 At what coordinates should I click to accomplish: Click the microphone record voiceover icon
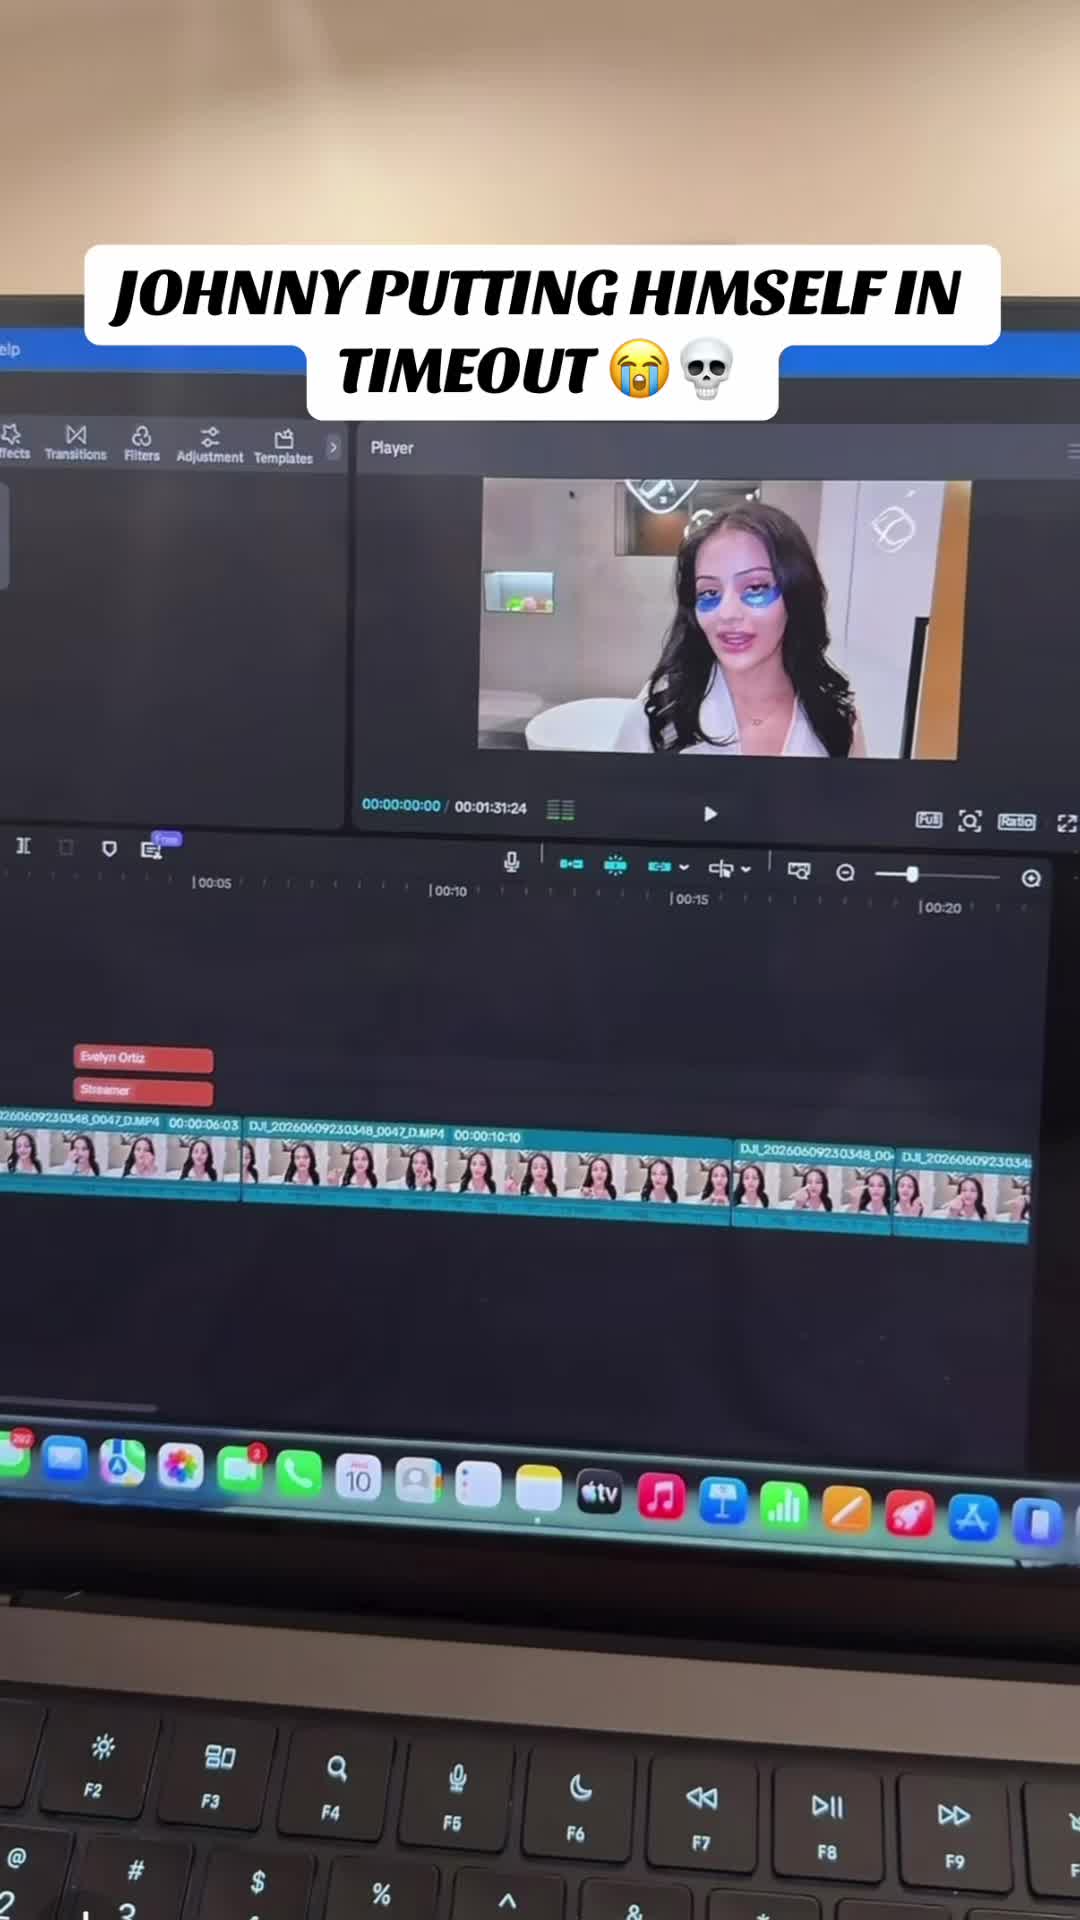click(511, 861)
